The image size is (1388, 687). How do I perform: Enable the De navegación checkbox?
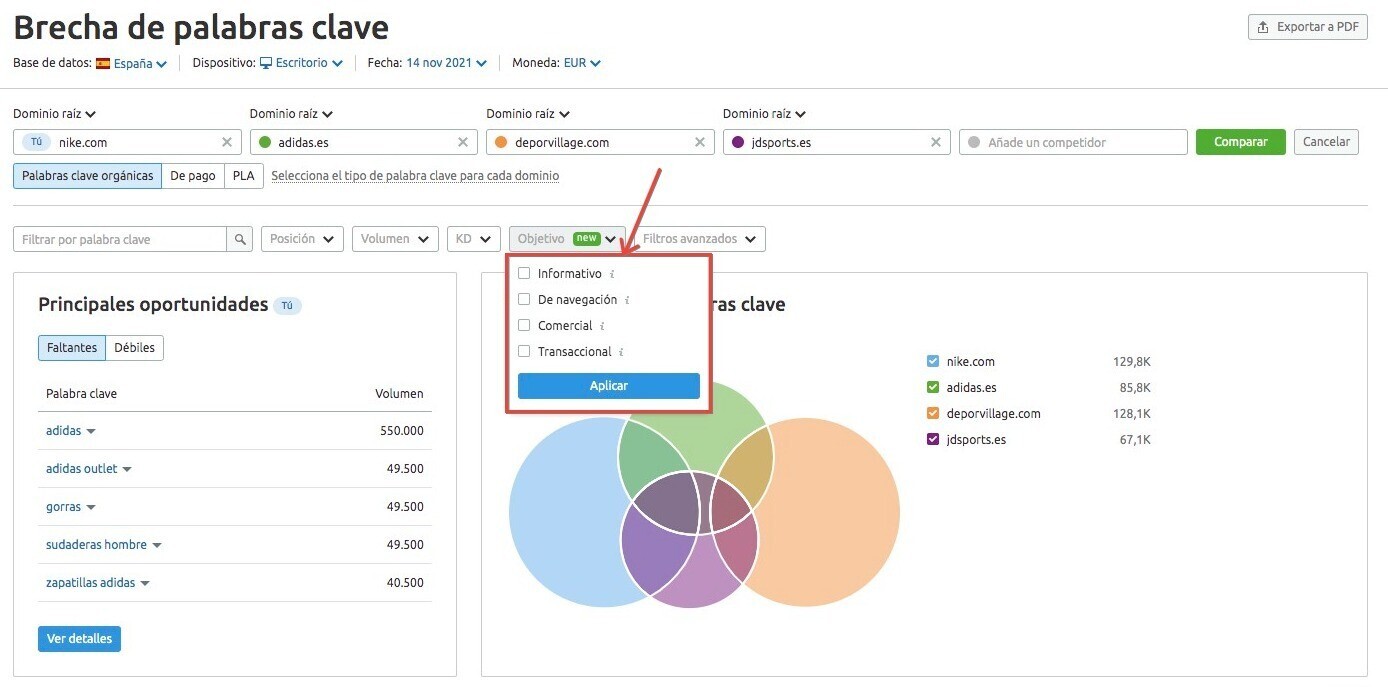(x=524, y=299)
